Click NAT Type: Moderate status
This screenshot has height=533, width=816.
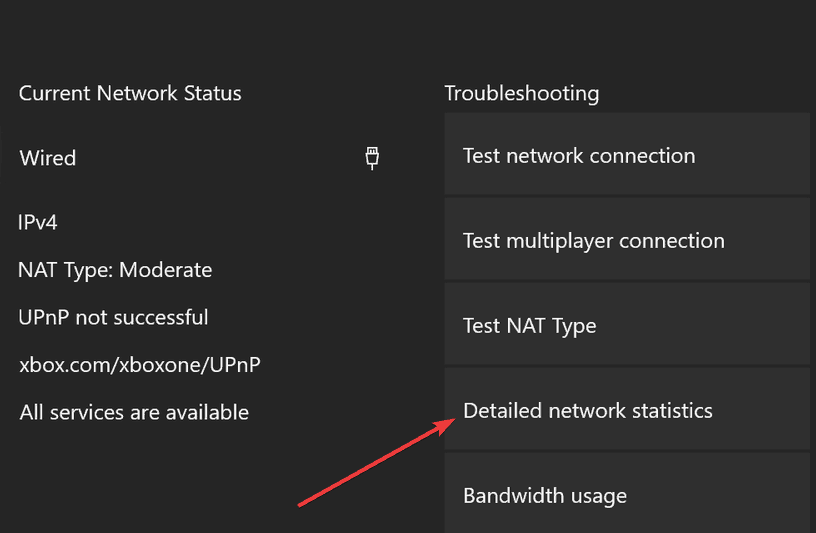coord(115,270)
